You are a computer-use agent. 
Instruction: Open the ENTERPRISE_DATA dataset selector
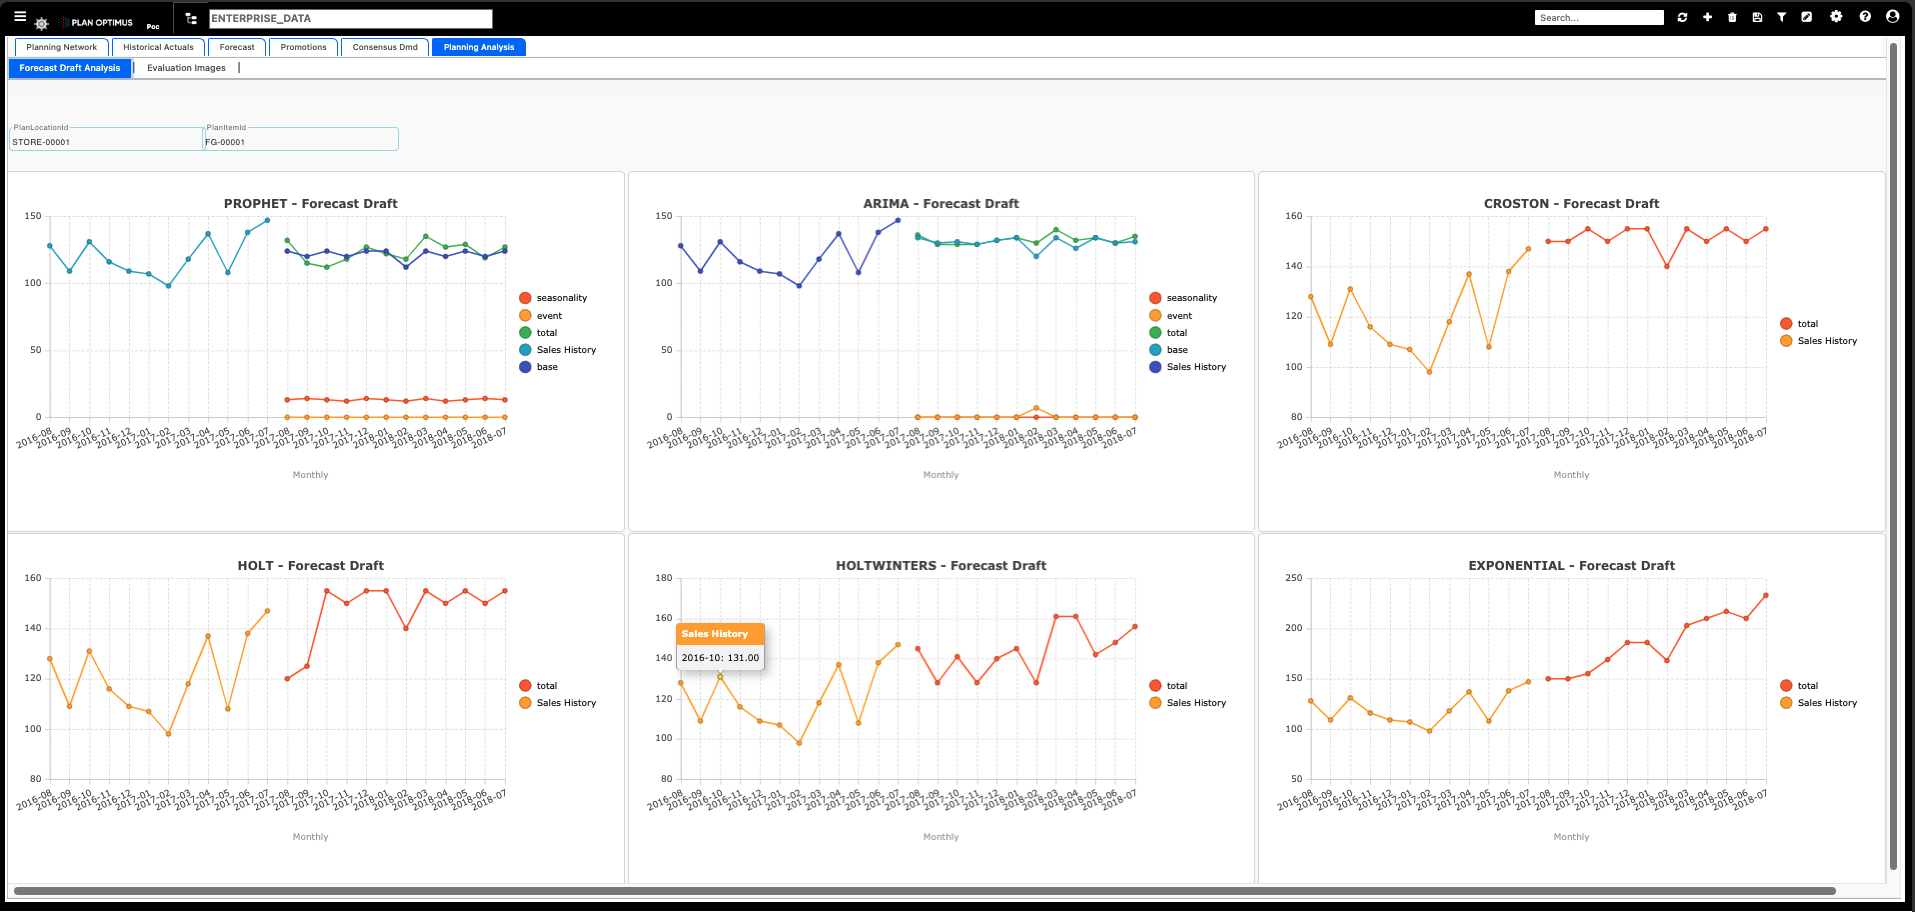pyautogui.click(x=351, y=18)
